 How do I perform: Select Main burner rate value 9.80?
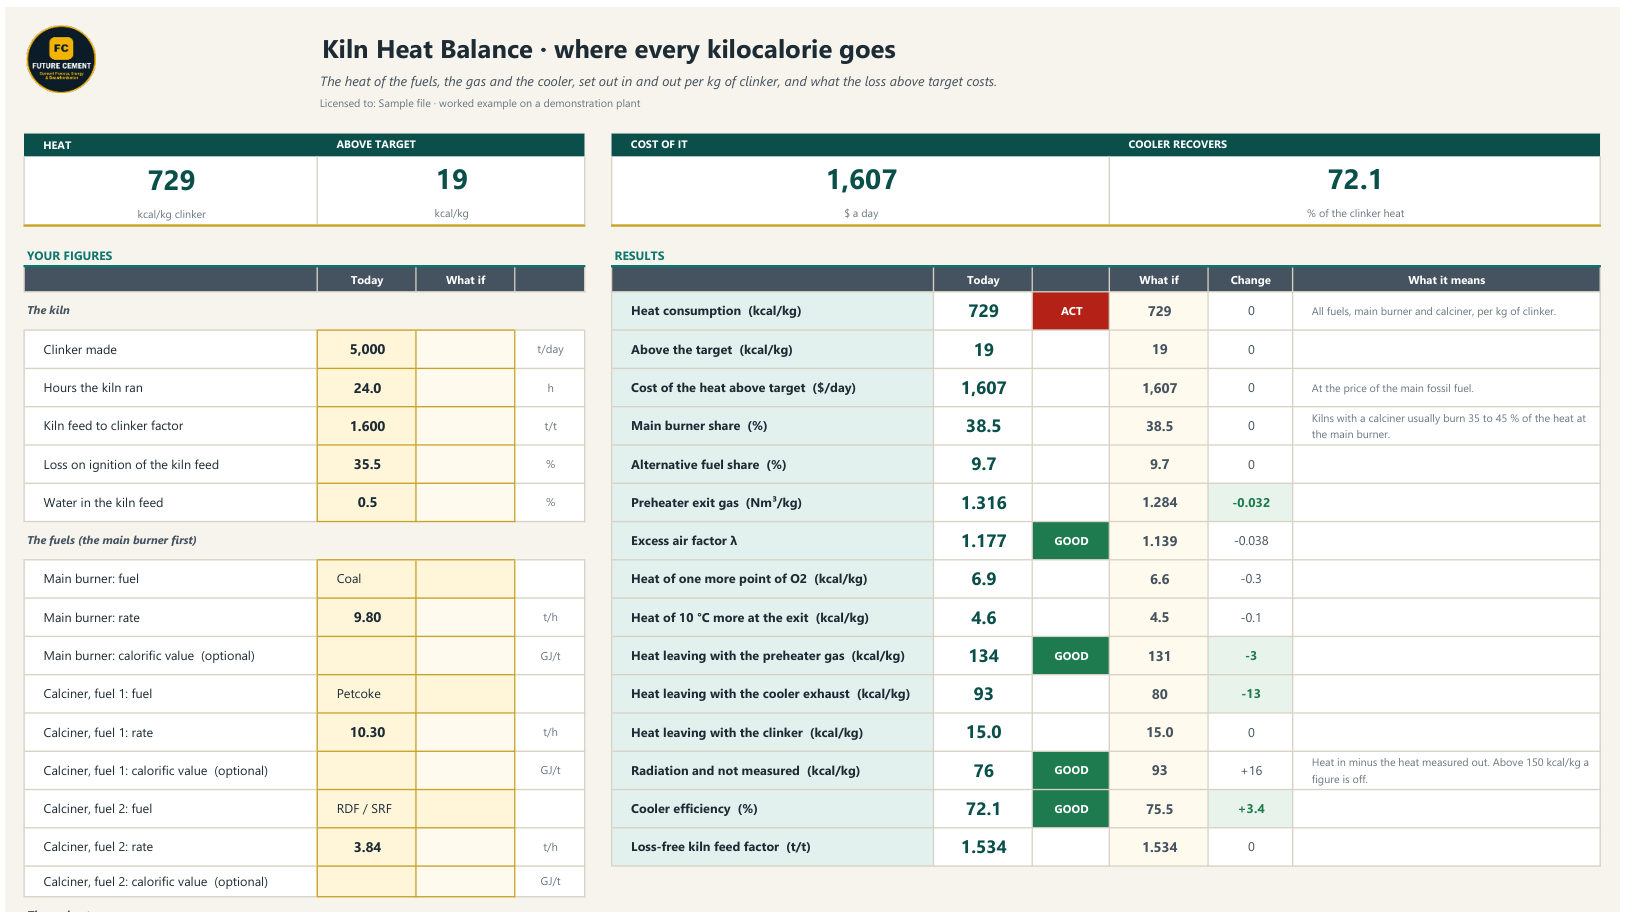367,617
